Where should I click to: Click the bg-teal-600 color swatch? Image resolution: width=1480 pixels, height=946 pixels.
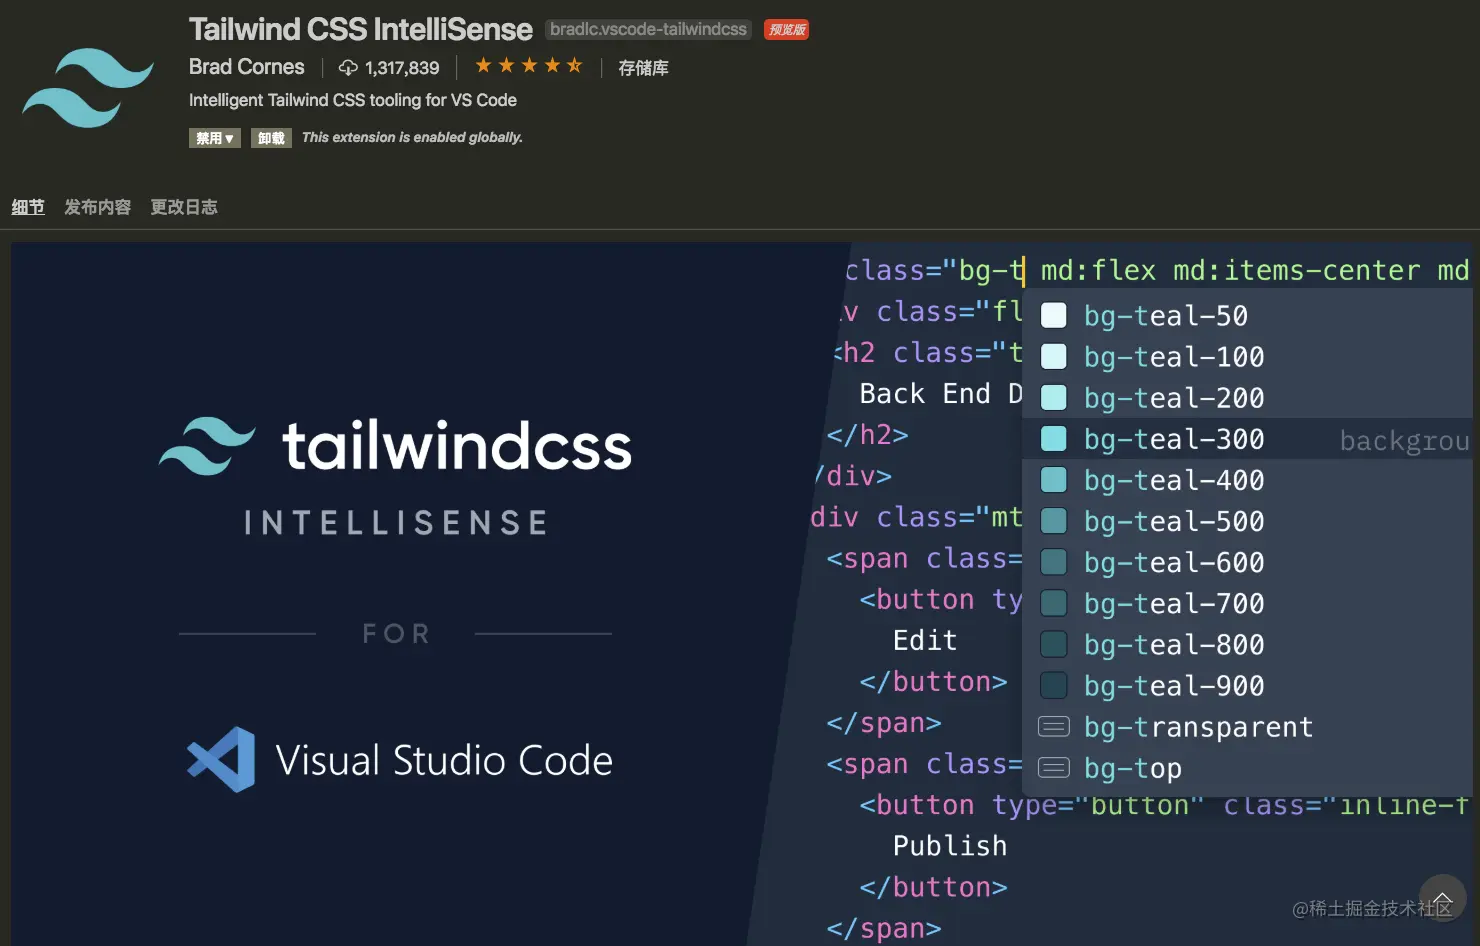pyautogui.click(x=1054, y=562)
